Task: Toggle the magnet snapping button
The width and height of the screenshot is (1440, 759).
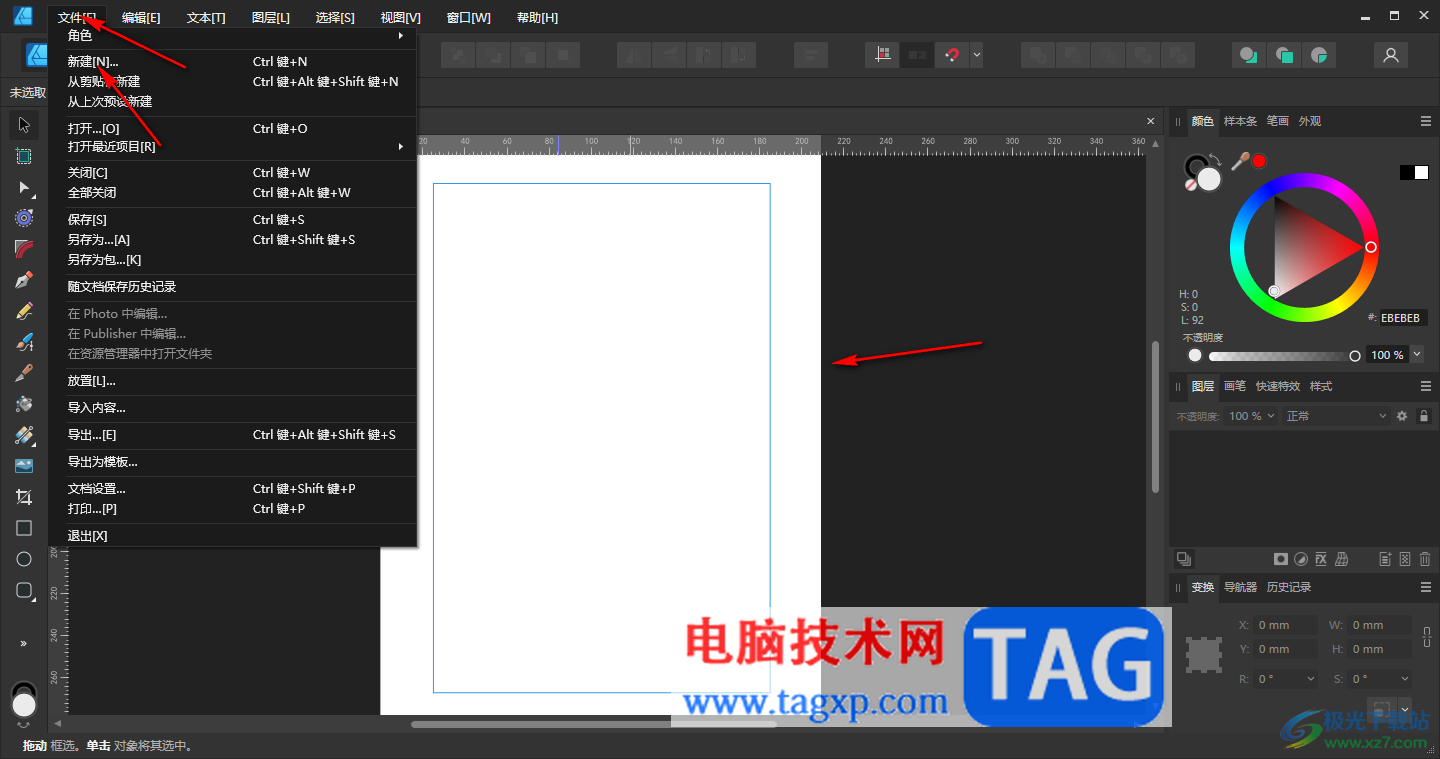Action: coord(952,55)
